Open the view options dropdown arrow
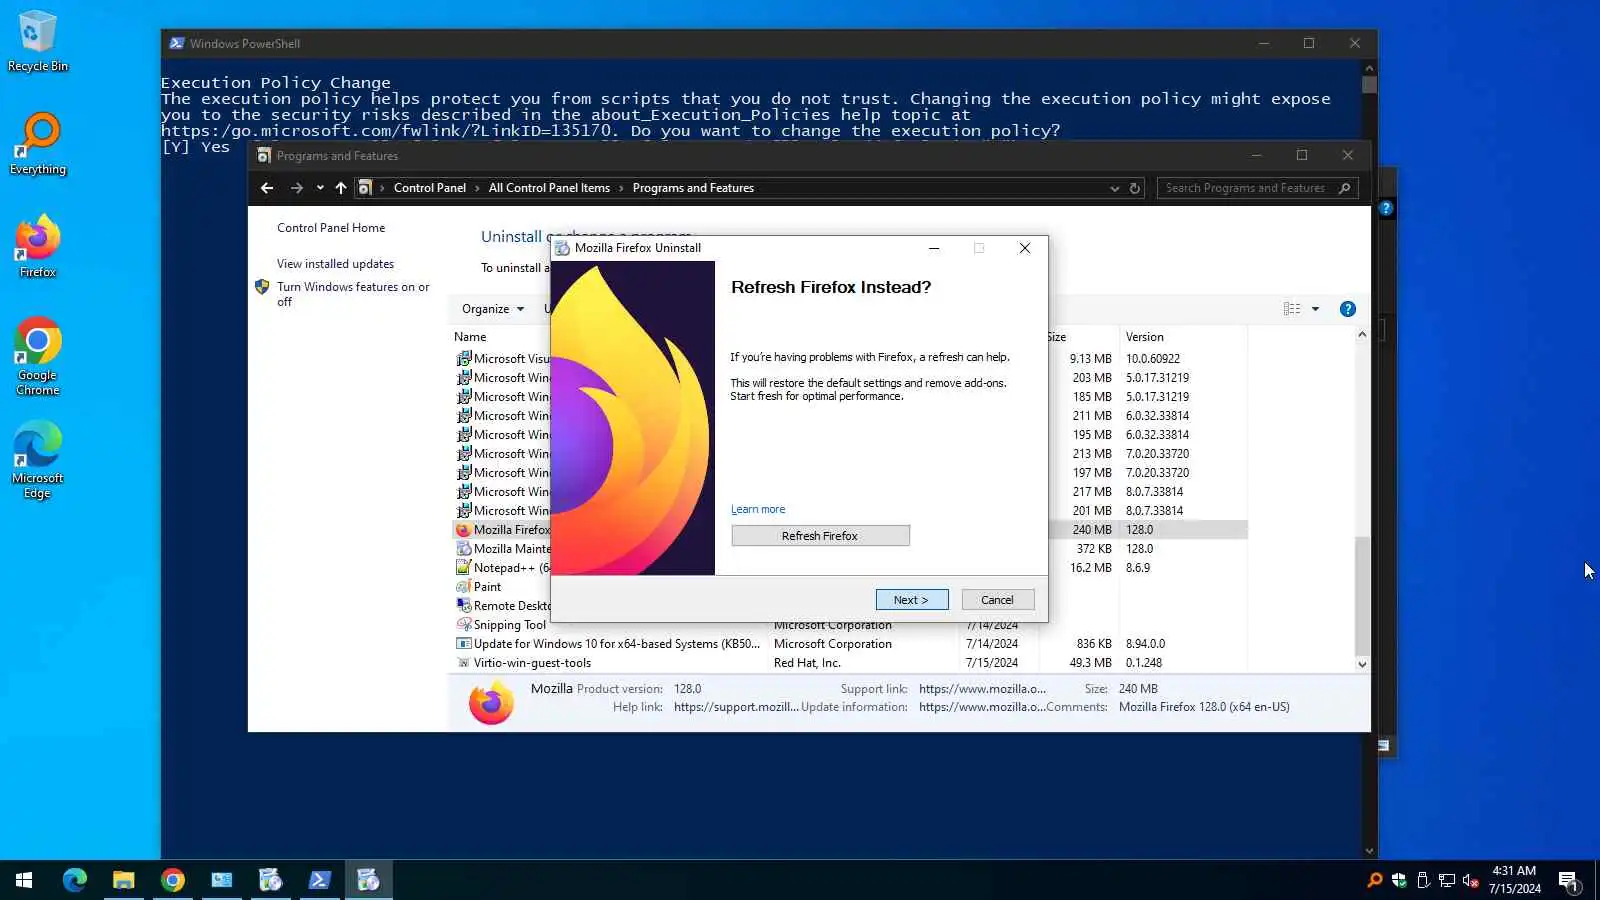 (x=1315, y=309)
